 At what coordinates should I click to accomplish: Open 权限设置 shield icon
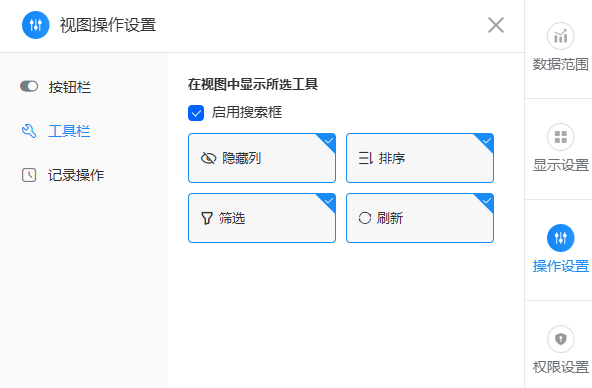[x=561, y=339]
